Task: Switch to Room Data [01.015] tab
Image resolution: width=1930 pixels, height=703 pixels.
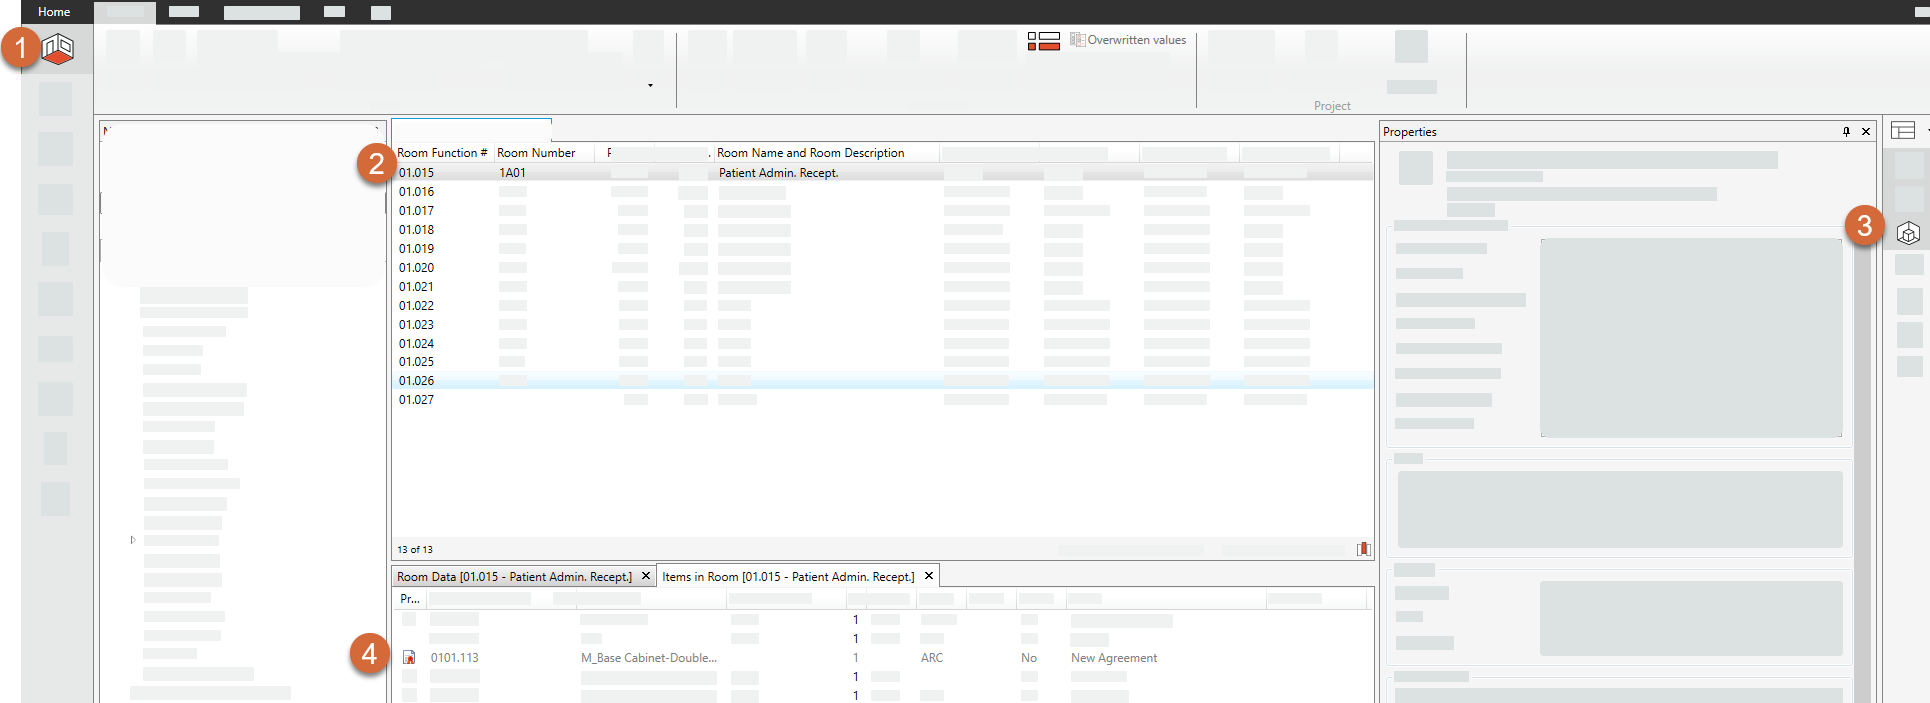Action: (x=514, y=577)
